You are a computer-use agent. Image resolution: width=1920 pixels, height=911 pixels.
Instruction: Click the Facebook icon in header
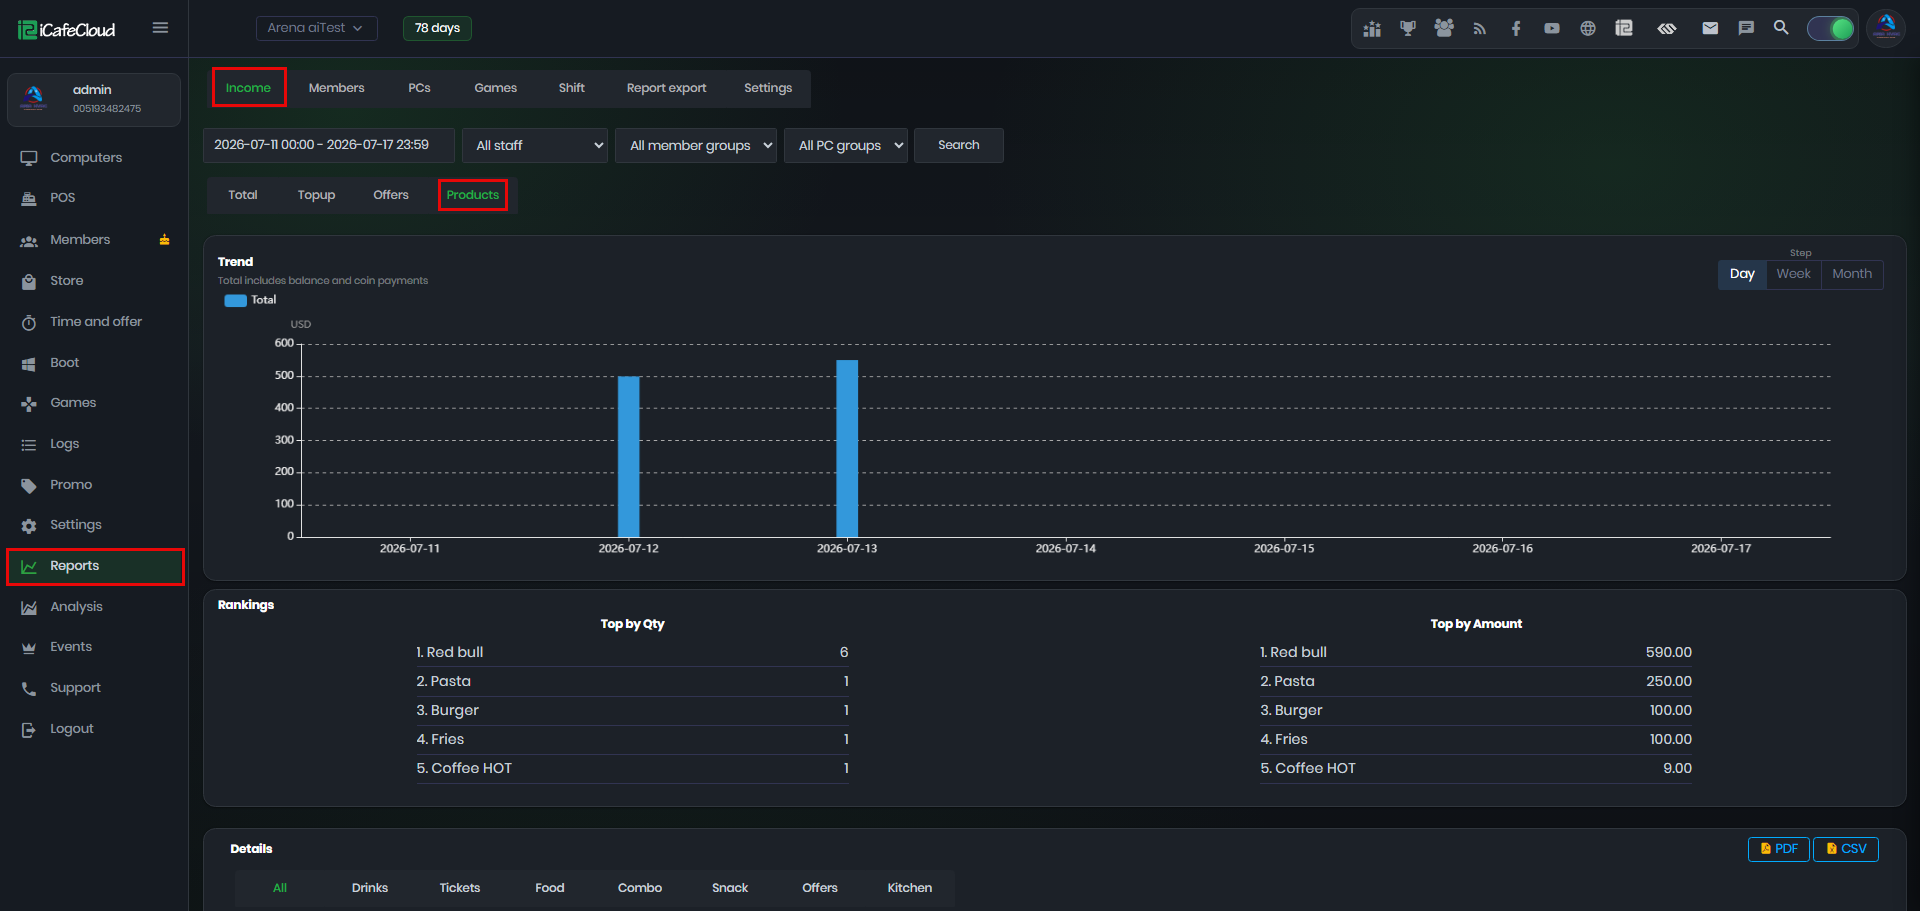(1516, 28)
